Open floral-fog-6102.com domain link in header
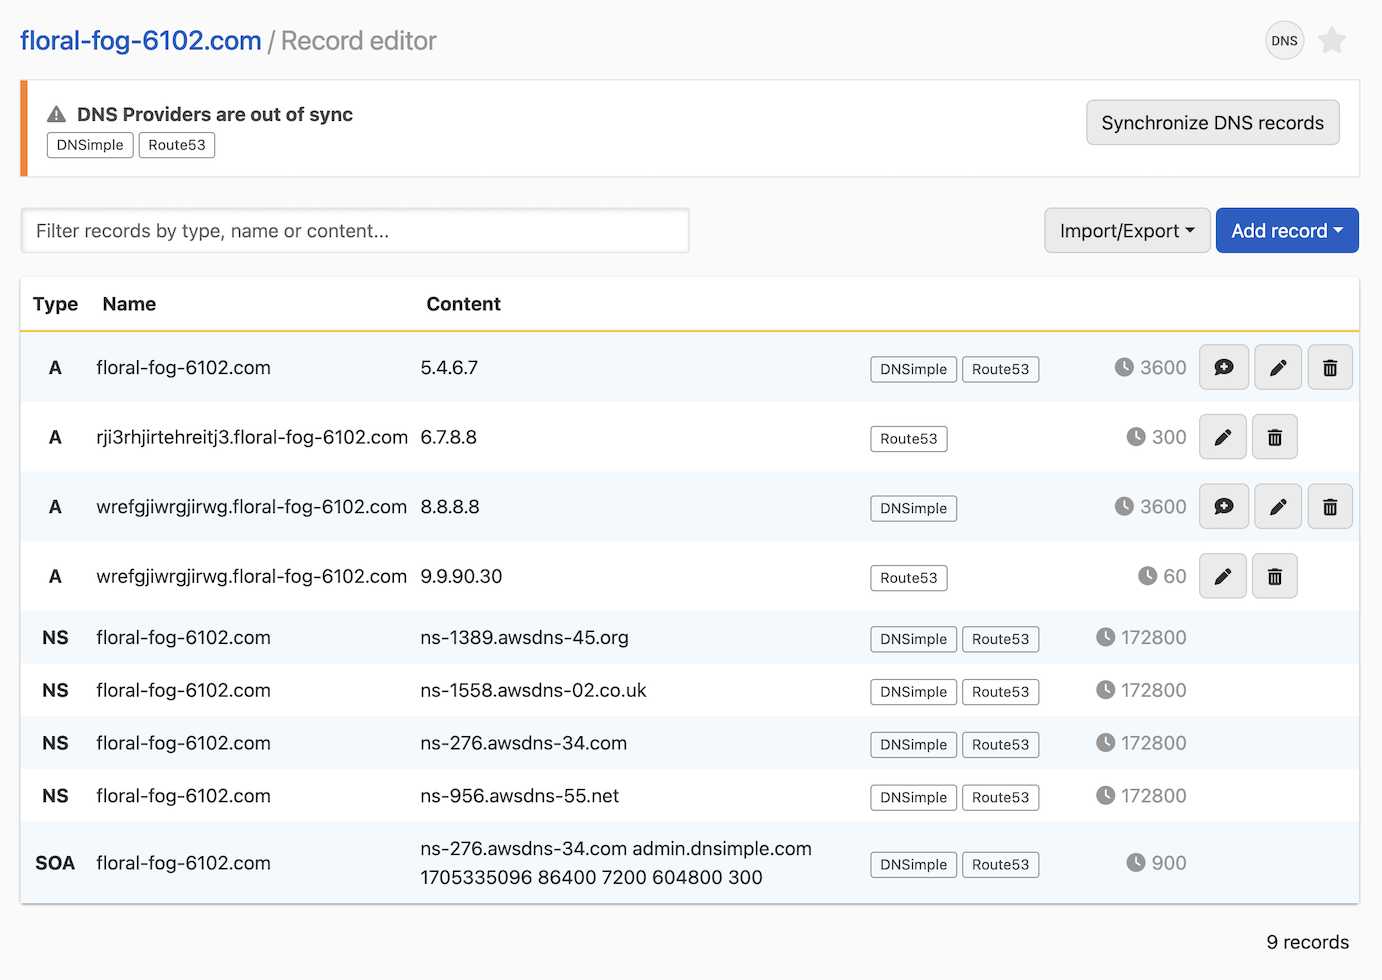 pyautogui.click(x=141, y=41)
